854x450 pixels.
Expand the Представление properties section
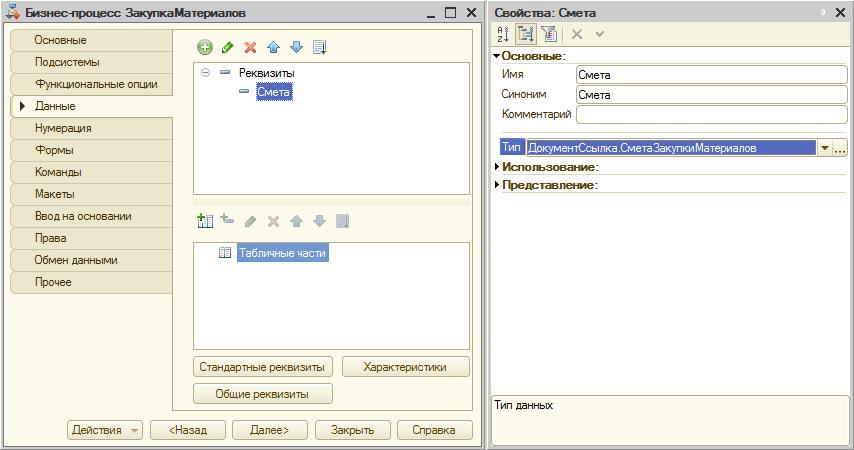(x=497, y=185)
